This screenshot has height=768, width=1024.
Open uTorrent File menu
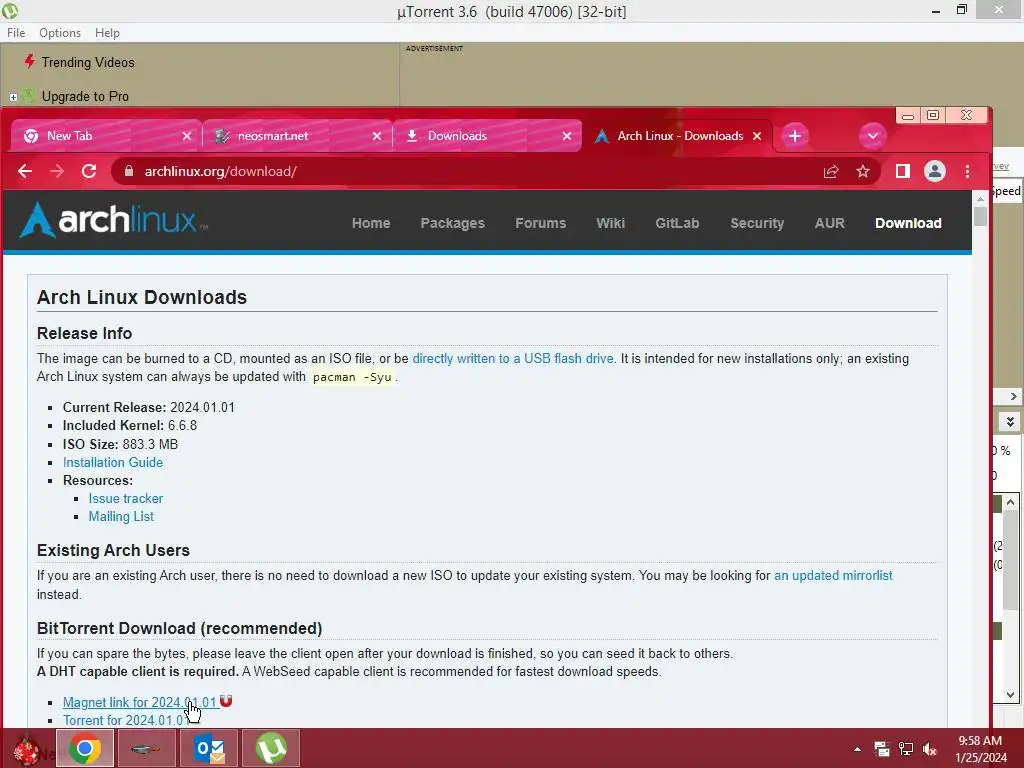click(x=16, y=33)
